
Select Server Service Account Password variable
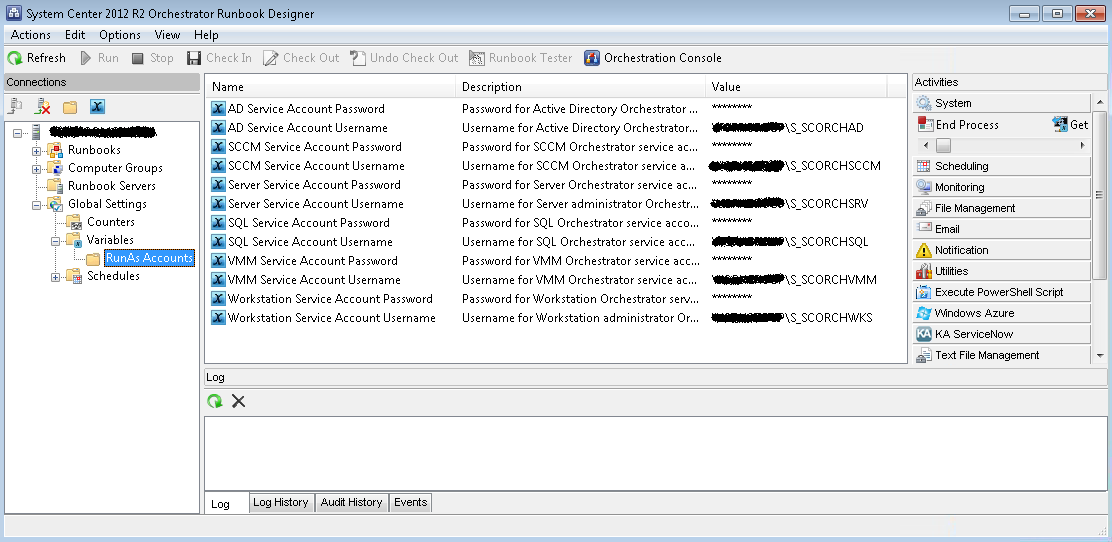314,184
